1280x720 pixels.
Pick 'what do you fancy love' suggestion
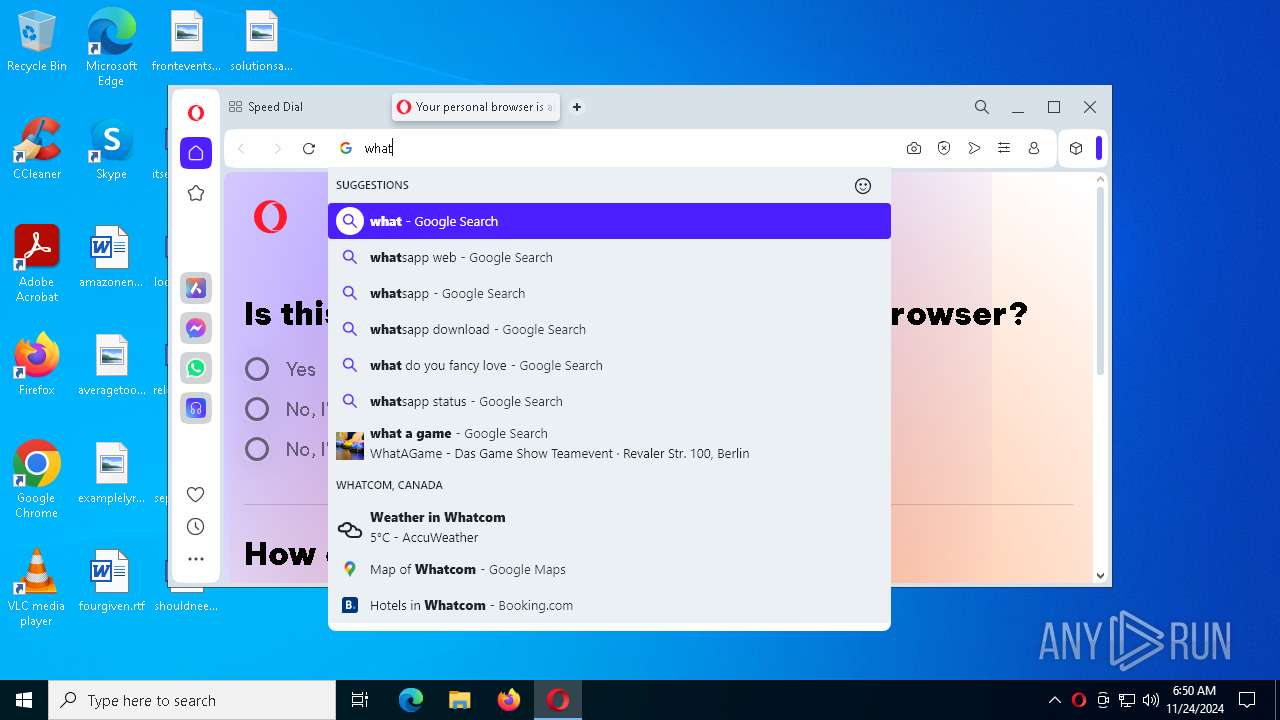point(609,365)
